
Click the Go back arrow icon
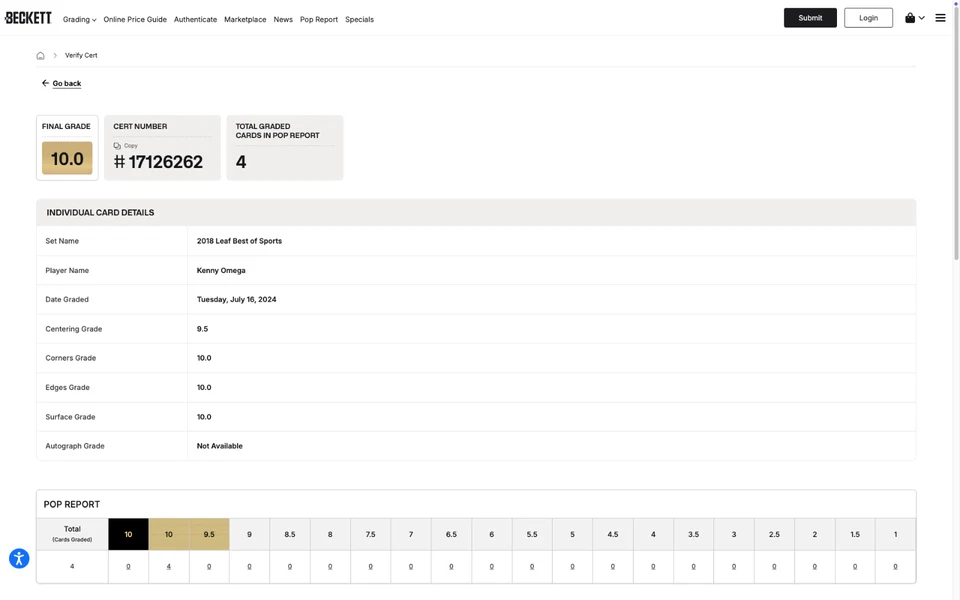(x=45, y=83)
